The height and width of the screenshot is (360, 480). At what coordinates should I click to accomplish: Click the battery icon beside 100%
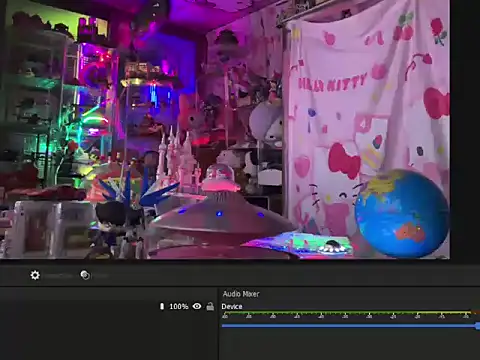point(162,306)
